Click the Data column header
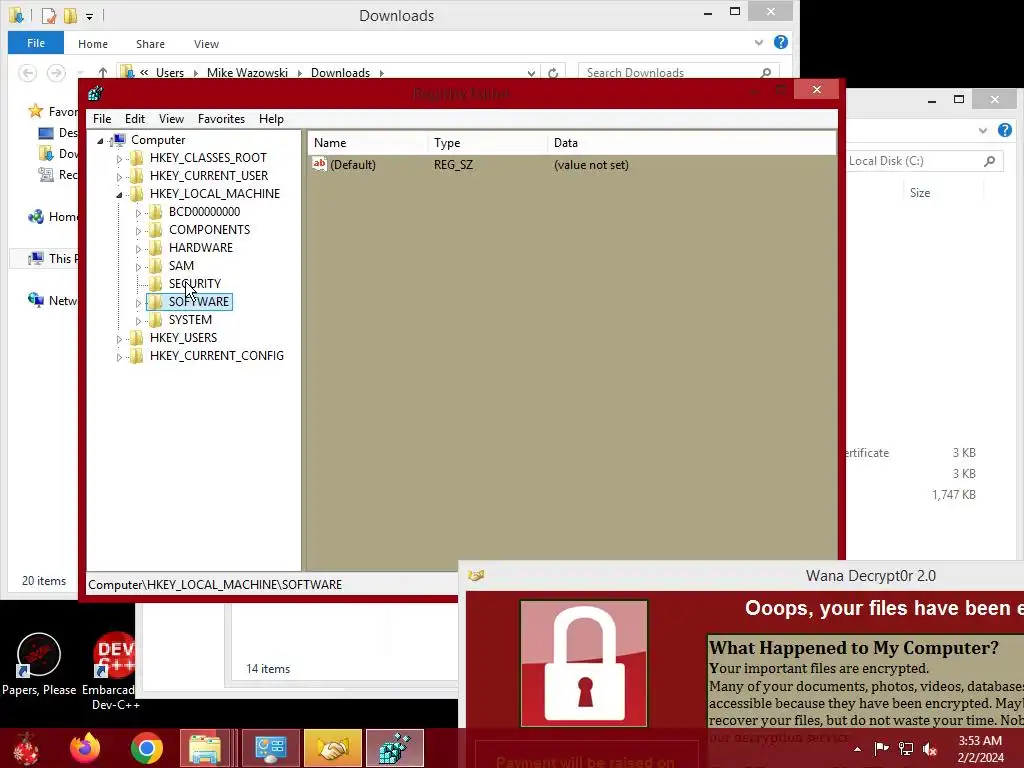 692,142
